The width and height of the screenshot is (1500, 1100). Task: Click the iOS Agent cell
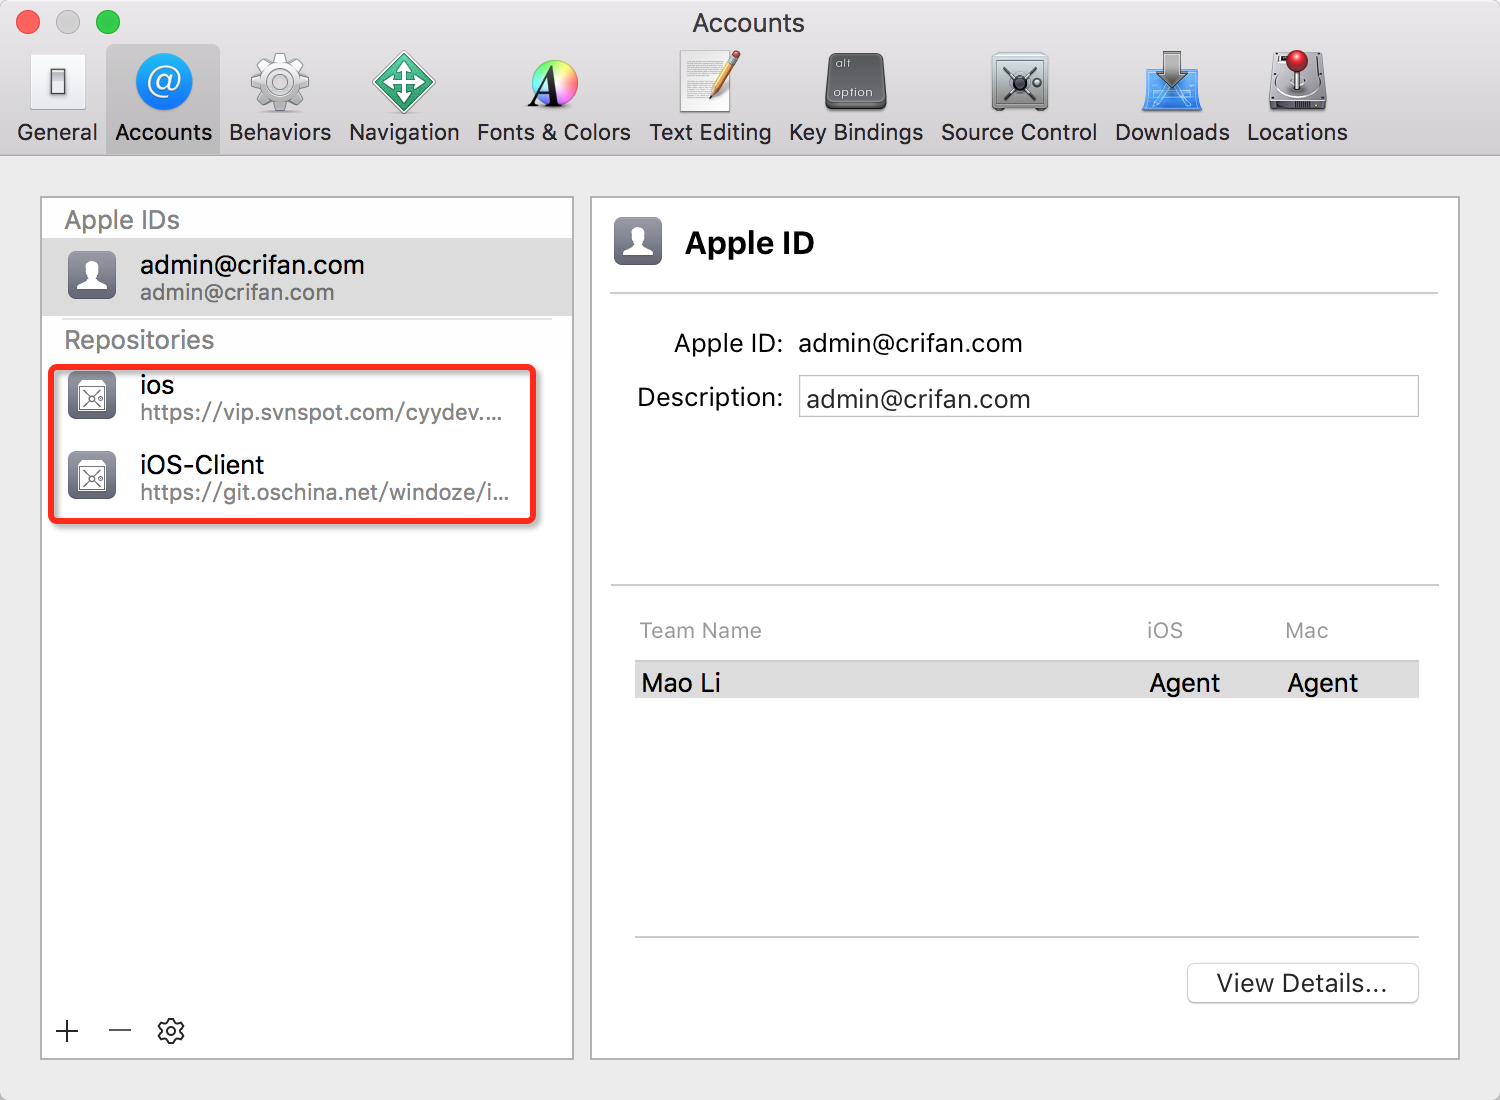1184,683
